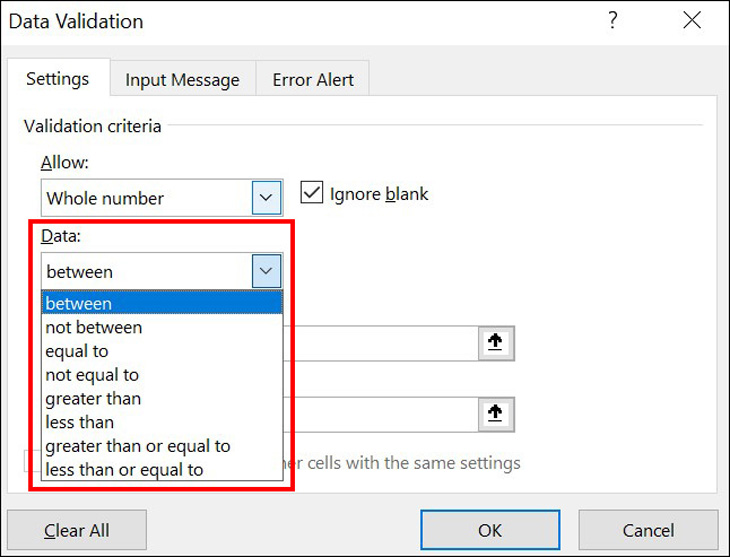730x557 pixels.
Task: Open the Error Alert tab
Action: 313,80
